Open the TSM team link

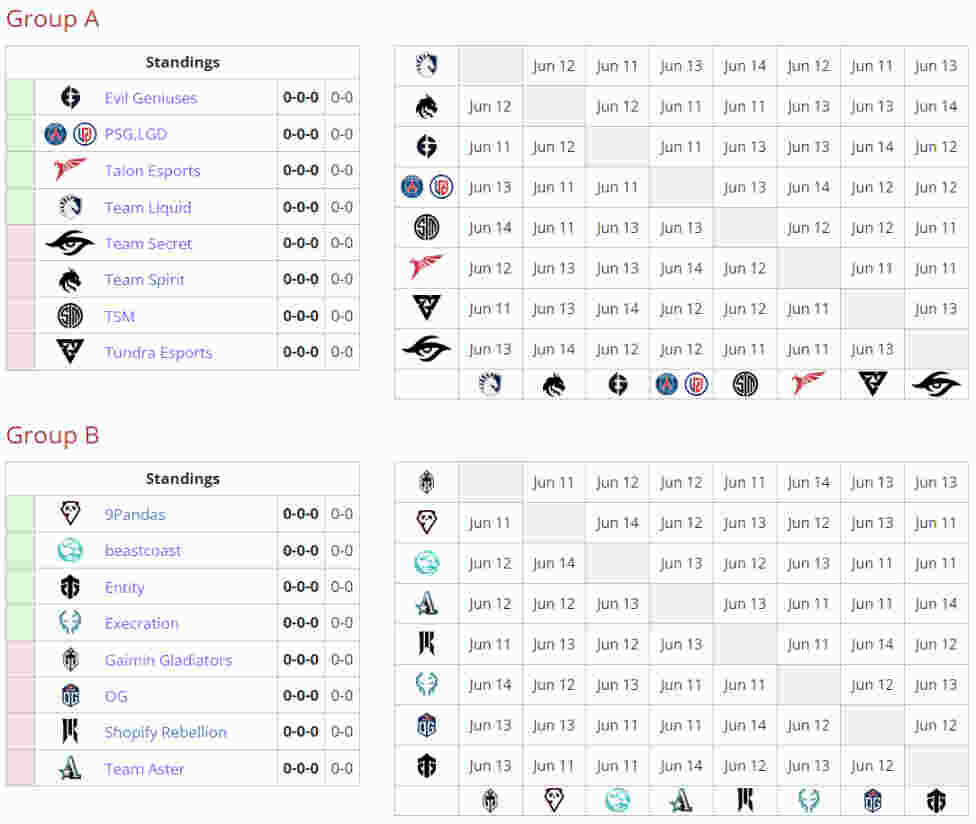(x=120, y=316)
